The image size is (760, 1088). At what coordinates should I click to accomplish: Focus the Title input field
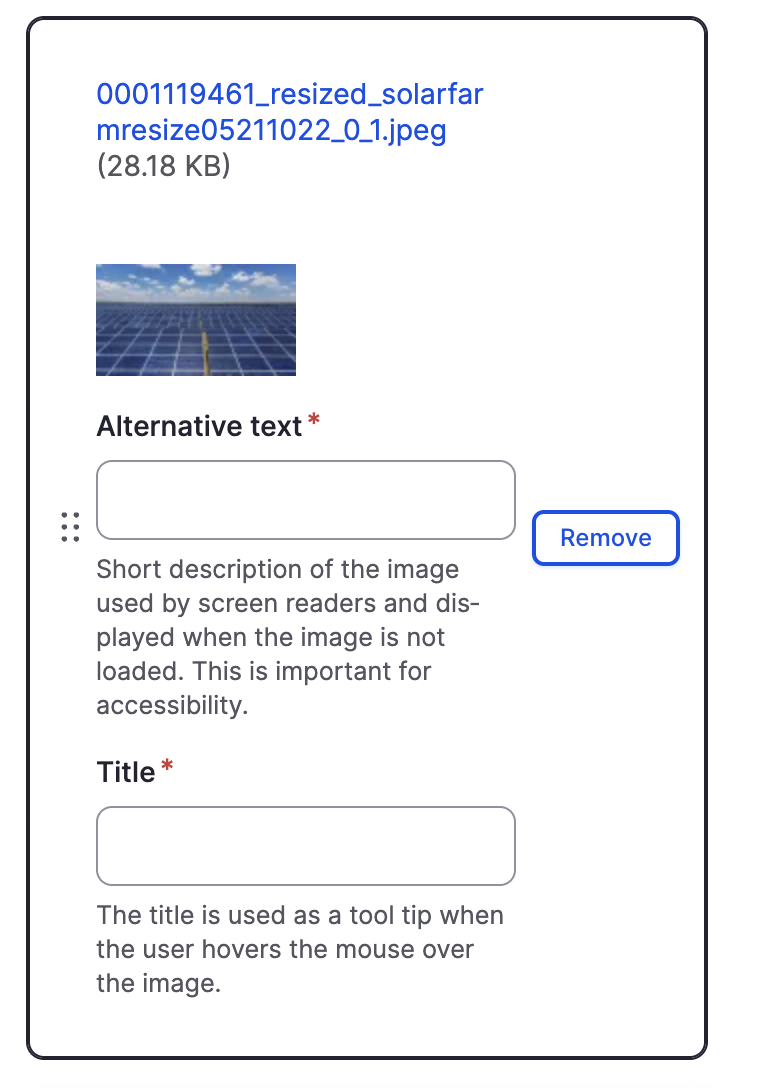305,846
